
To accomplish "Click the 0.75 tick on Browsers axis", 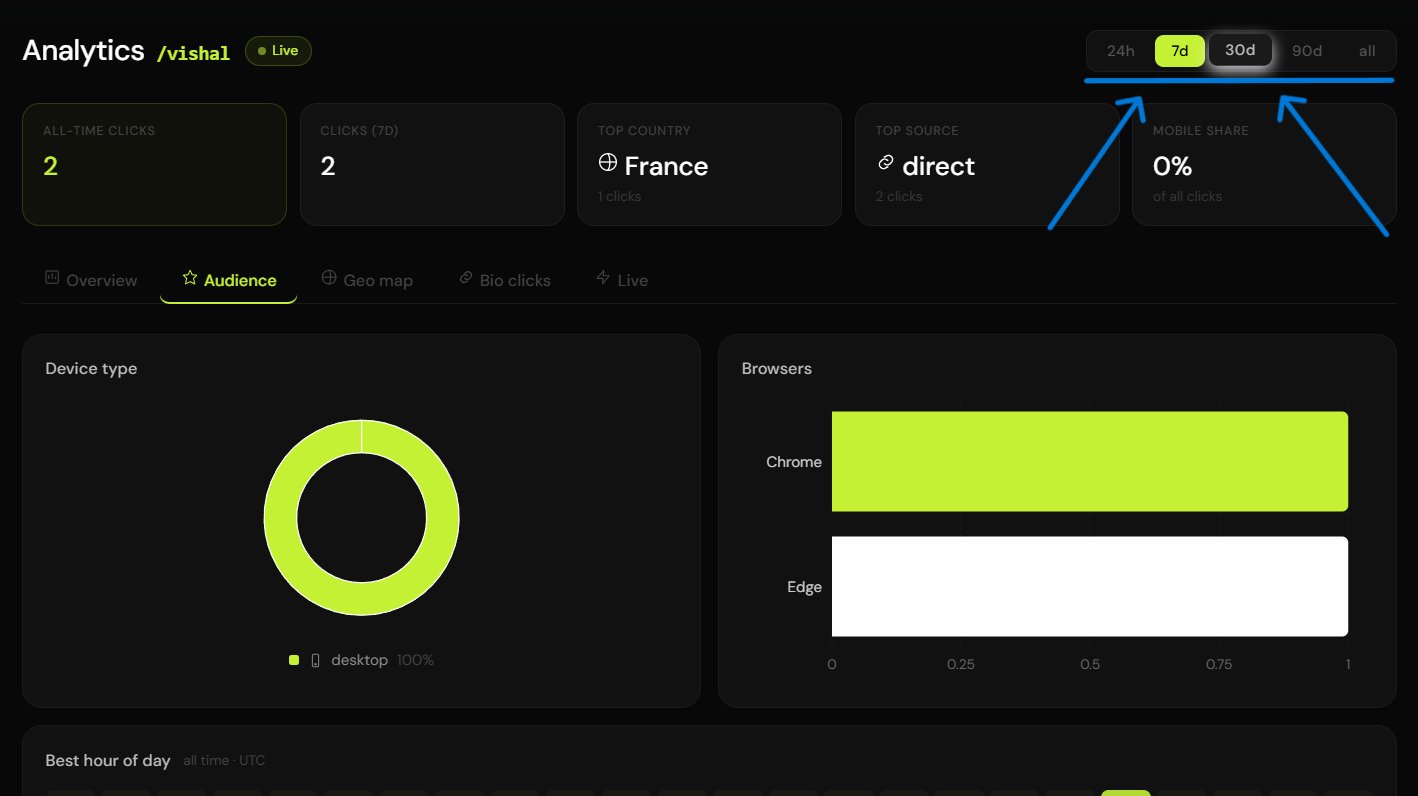I will pos(1219,665).
